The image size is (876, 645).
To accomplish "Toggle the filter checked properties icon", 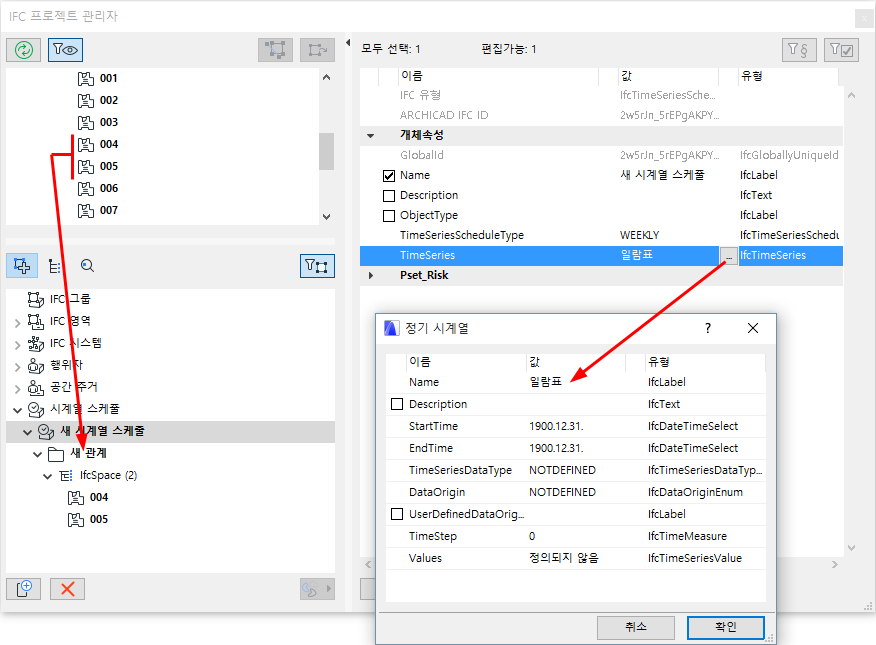I will click(x=841, y=50).
